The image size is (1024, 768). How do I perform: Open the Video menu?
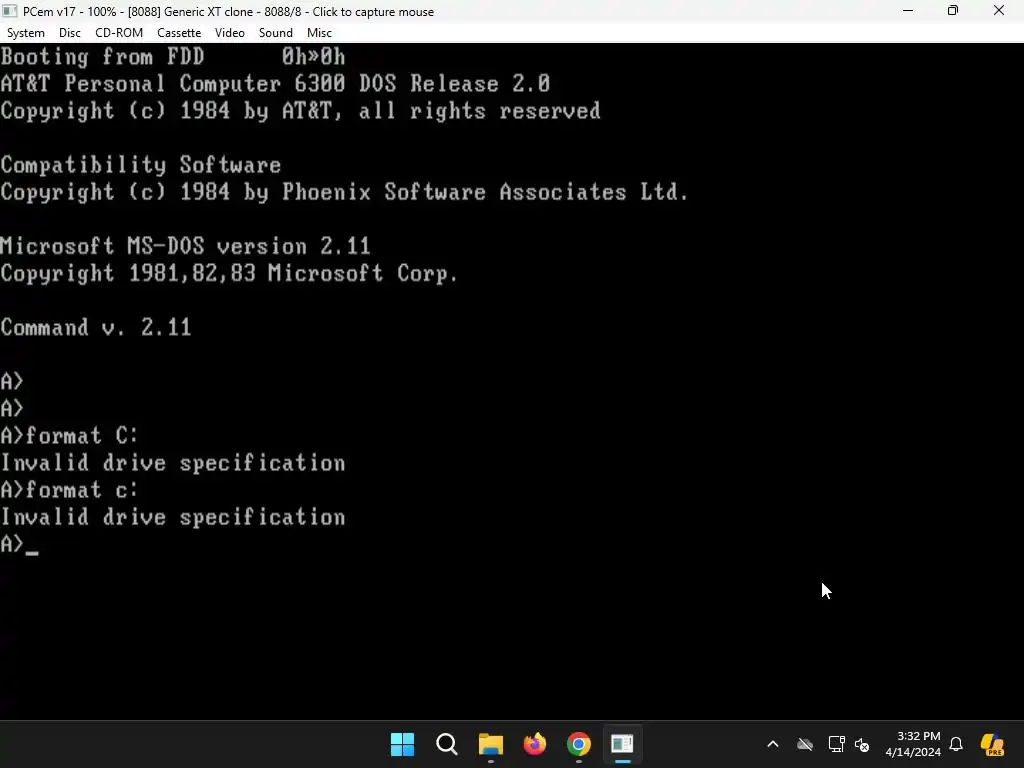(229, 33)
